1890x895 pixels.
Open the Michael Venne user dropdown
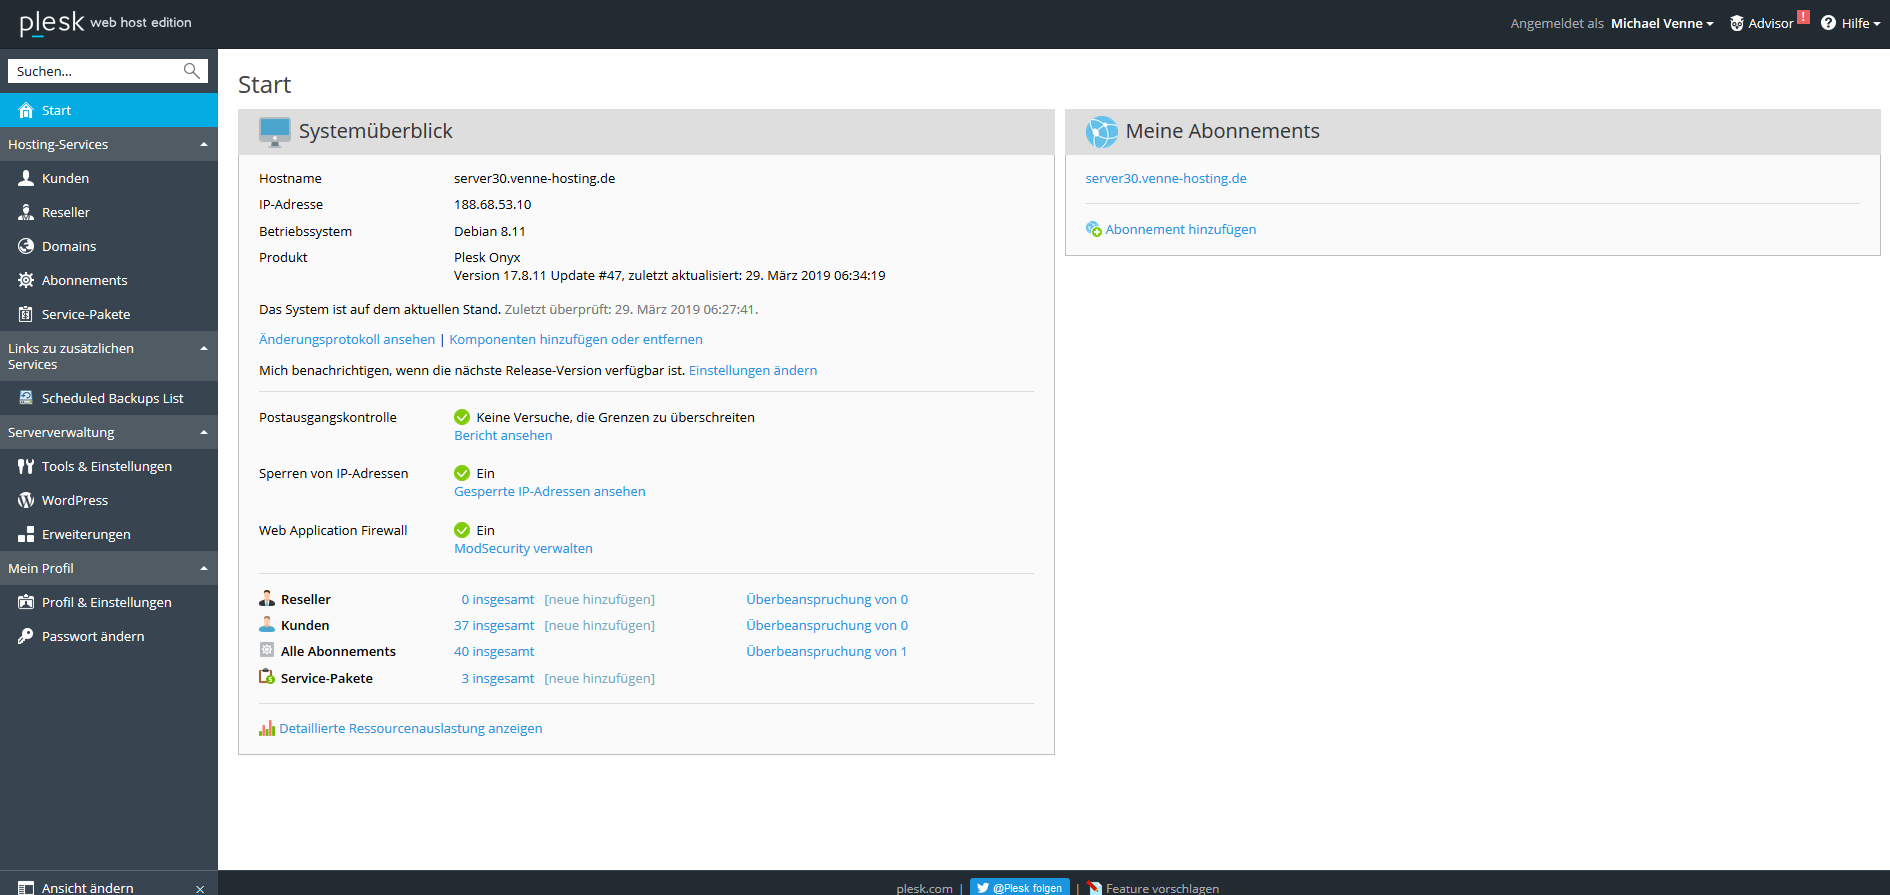click(1662, 23)
